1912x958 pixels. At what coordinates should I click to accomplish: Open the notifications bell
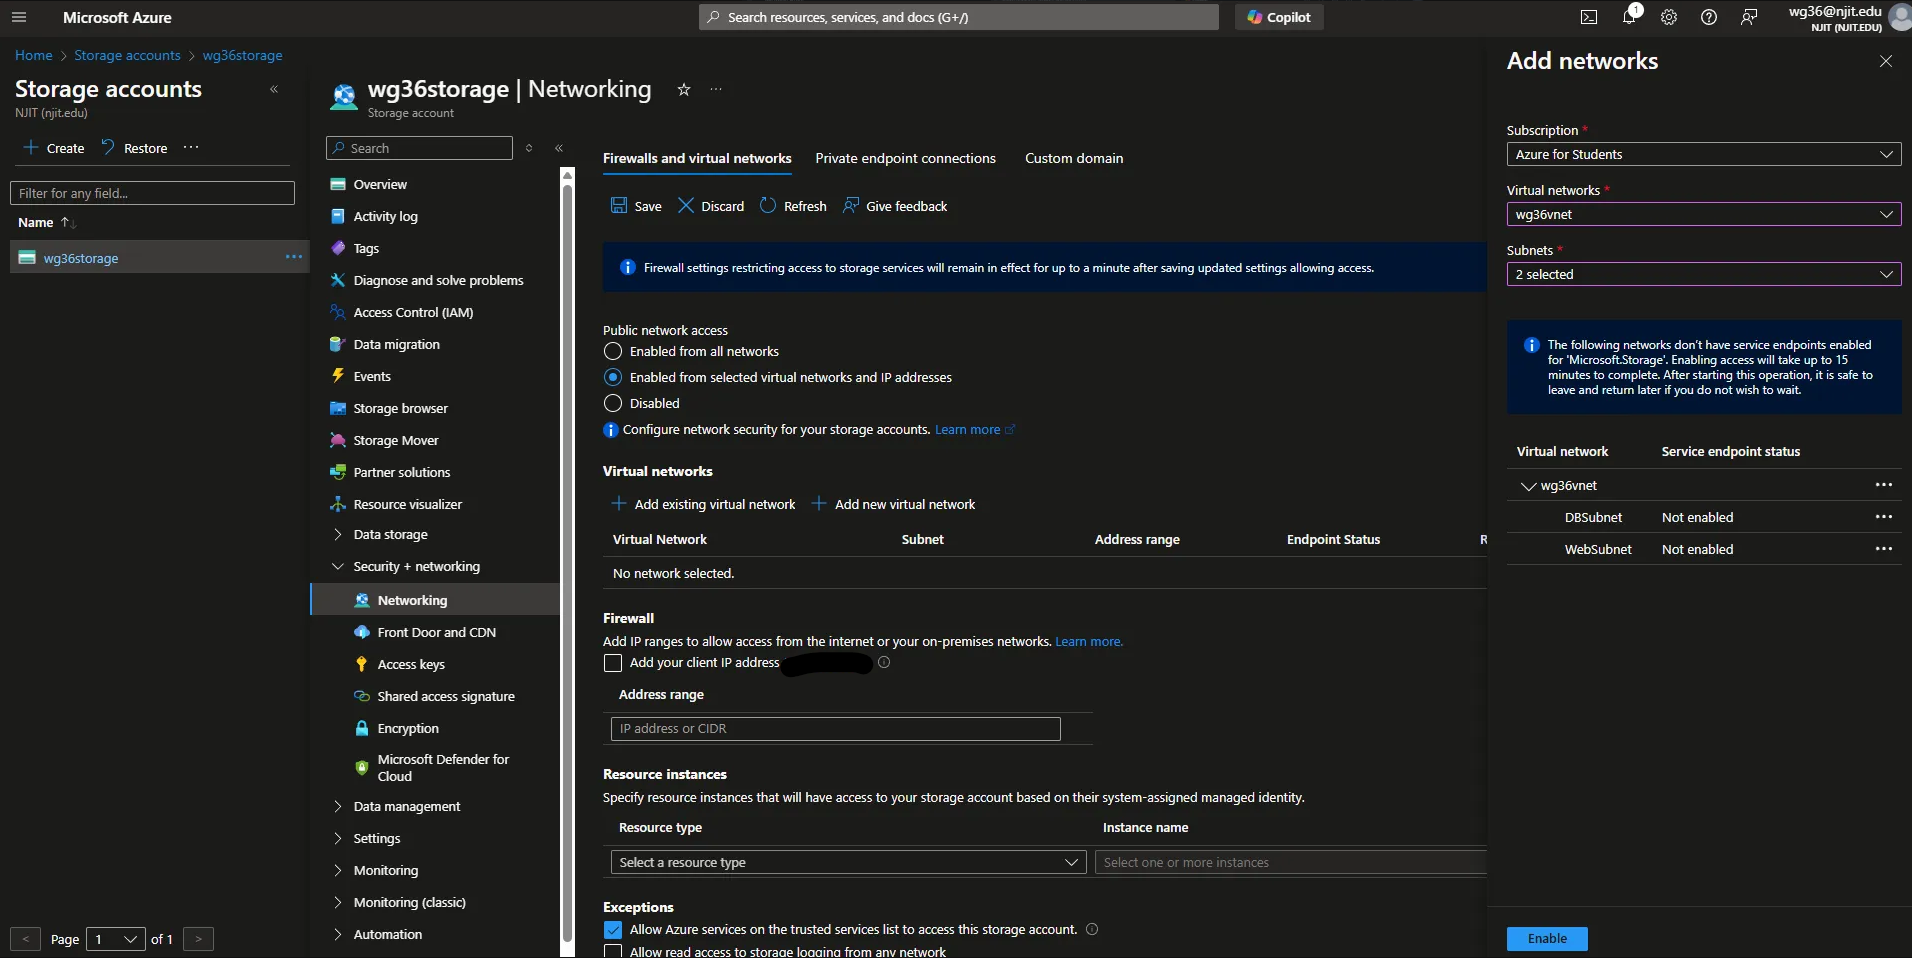pos(1629,17)
